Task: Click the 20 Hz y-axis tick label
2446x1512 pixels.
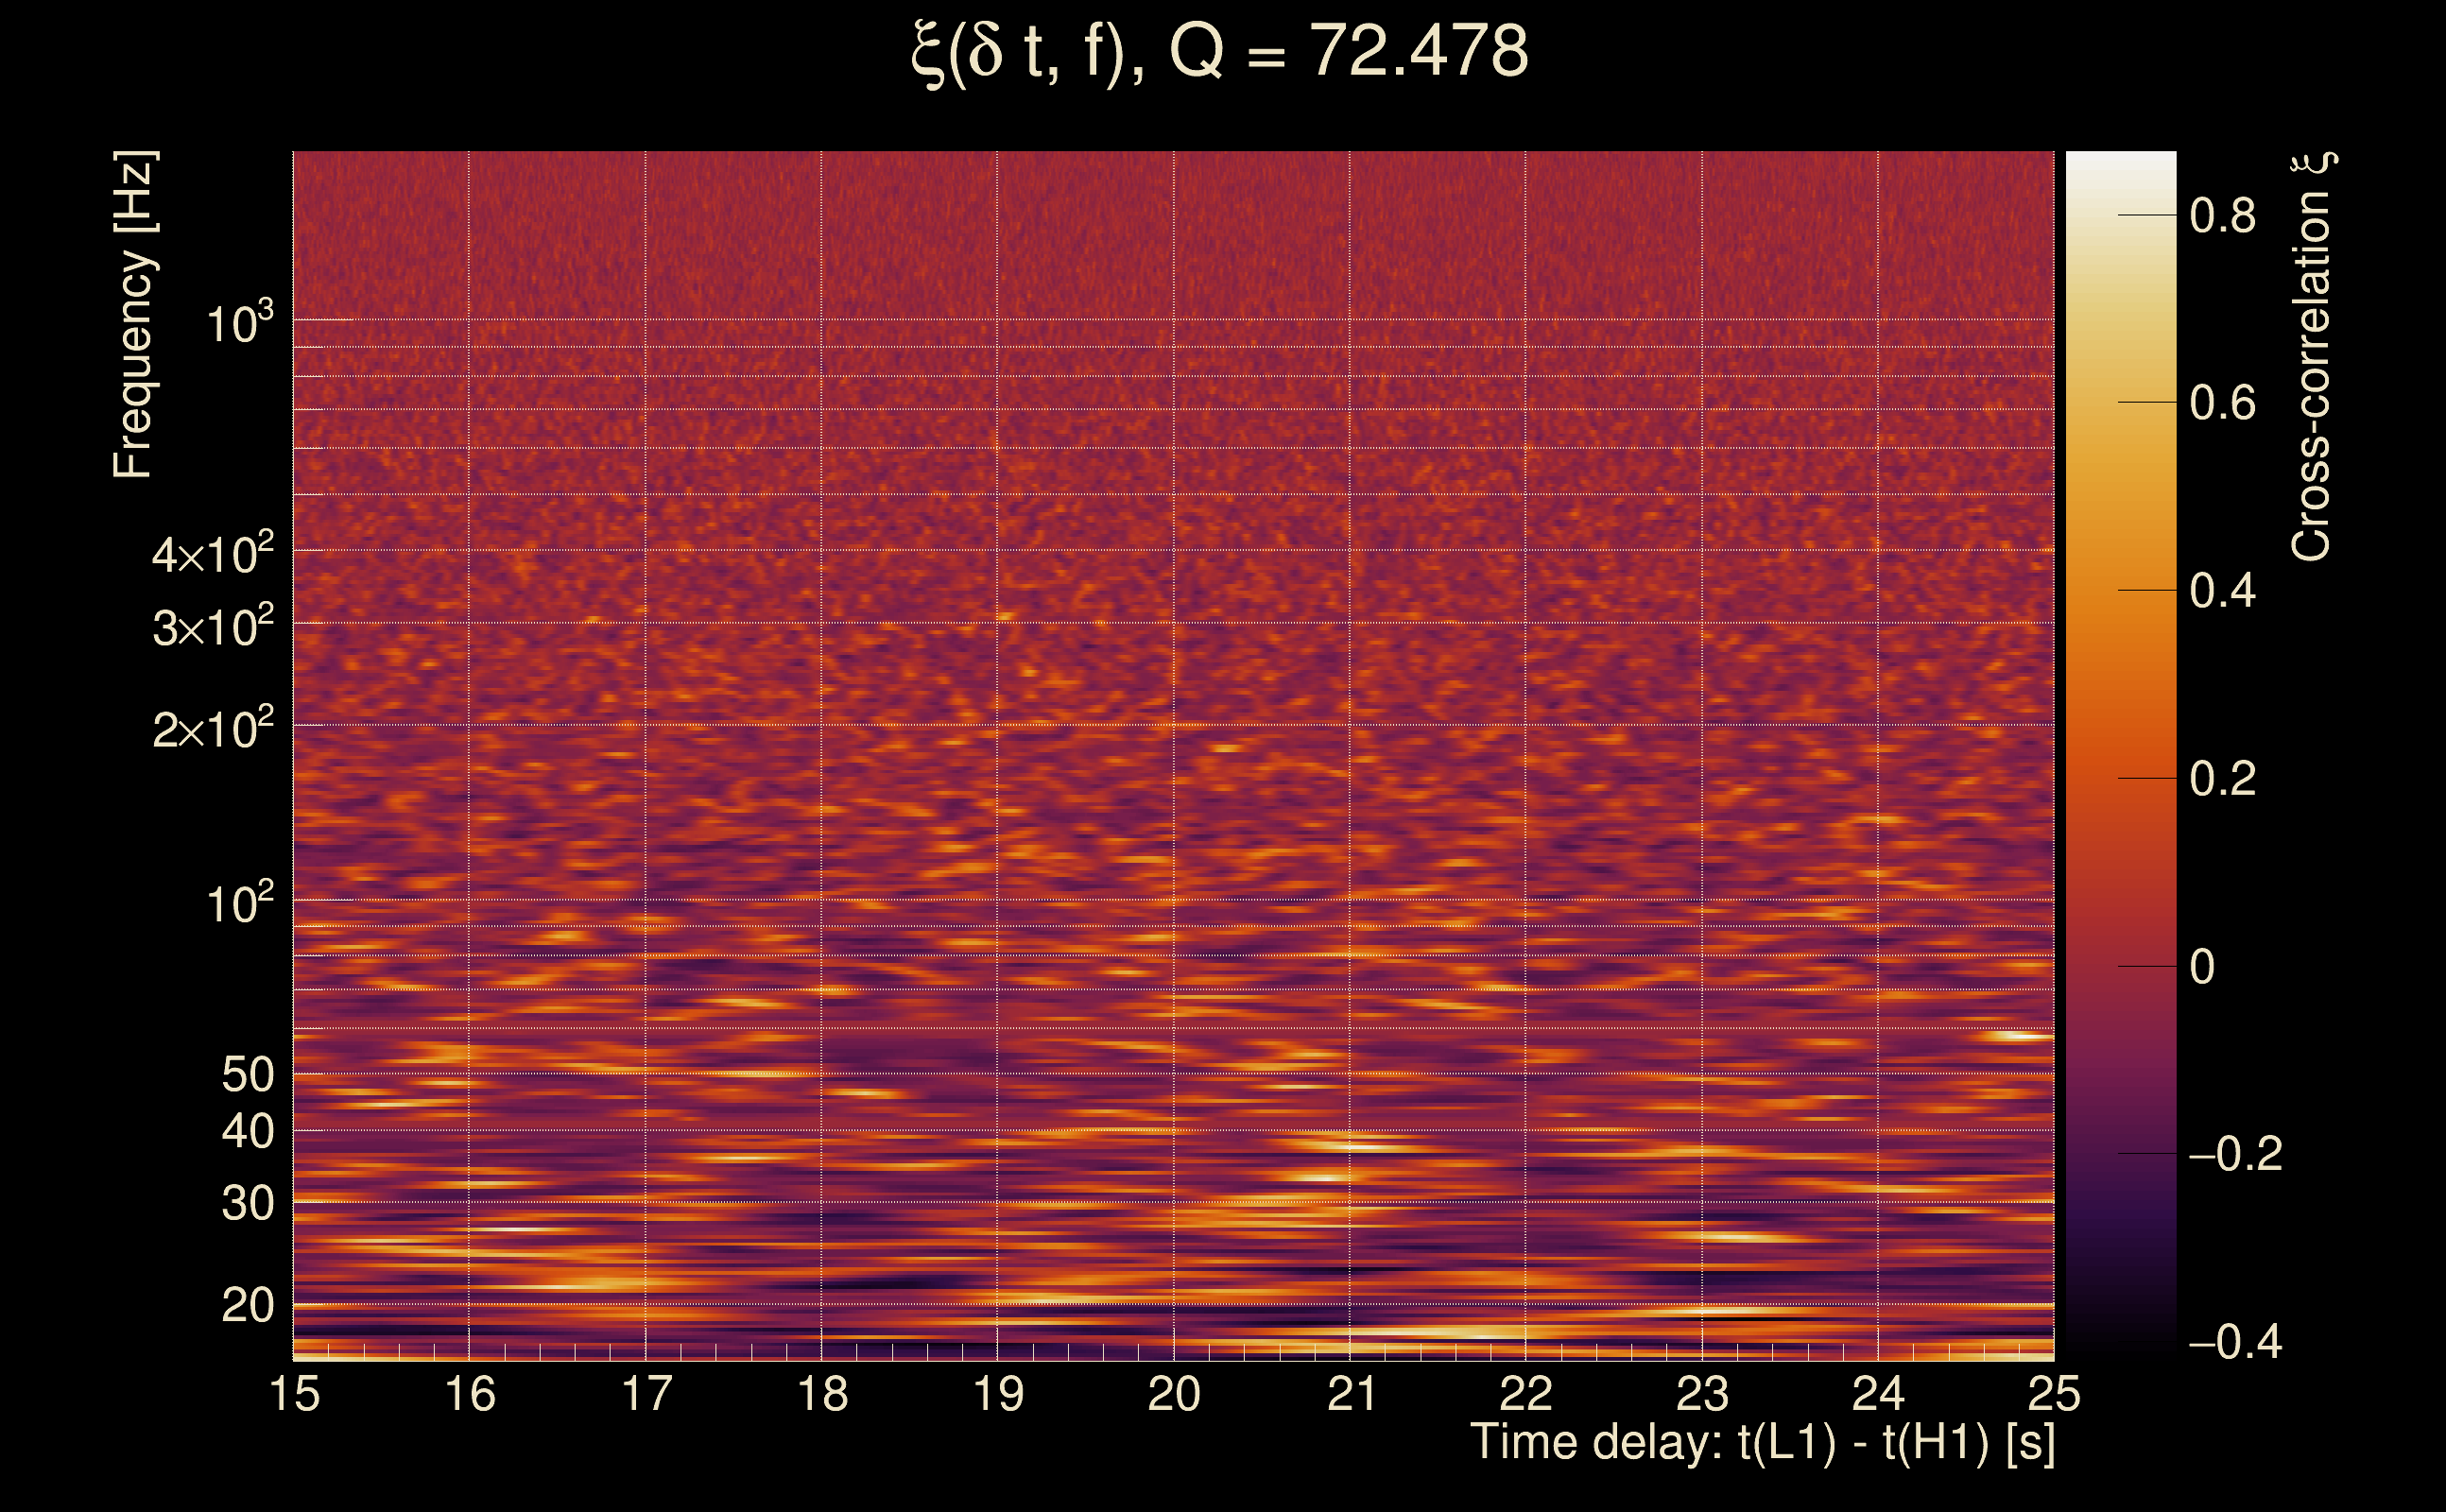Action: tap(247, 1305)
